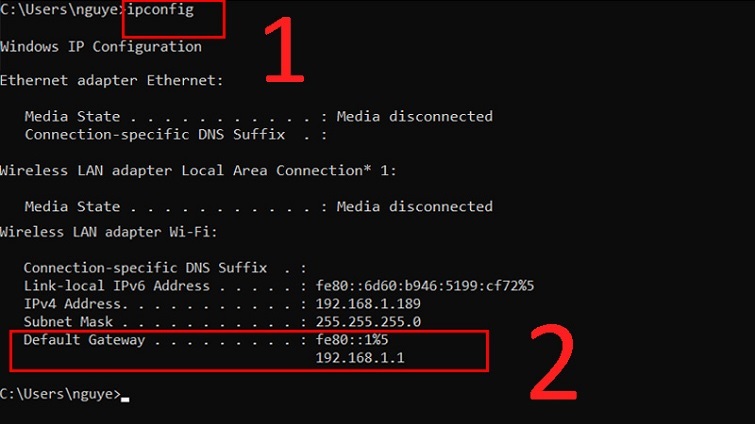The image size is (755, 424).
Task: Place cursor at the bottom command prompt
Action: (125, 394)
